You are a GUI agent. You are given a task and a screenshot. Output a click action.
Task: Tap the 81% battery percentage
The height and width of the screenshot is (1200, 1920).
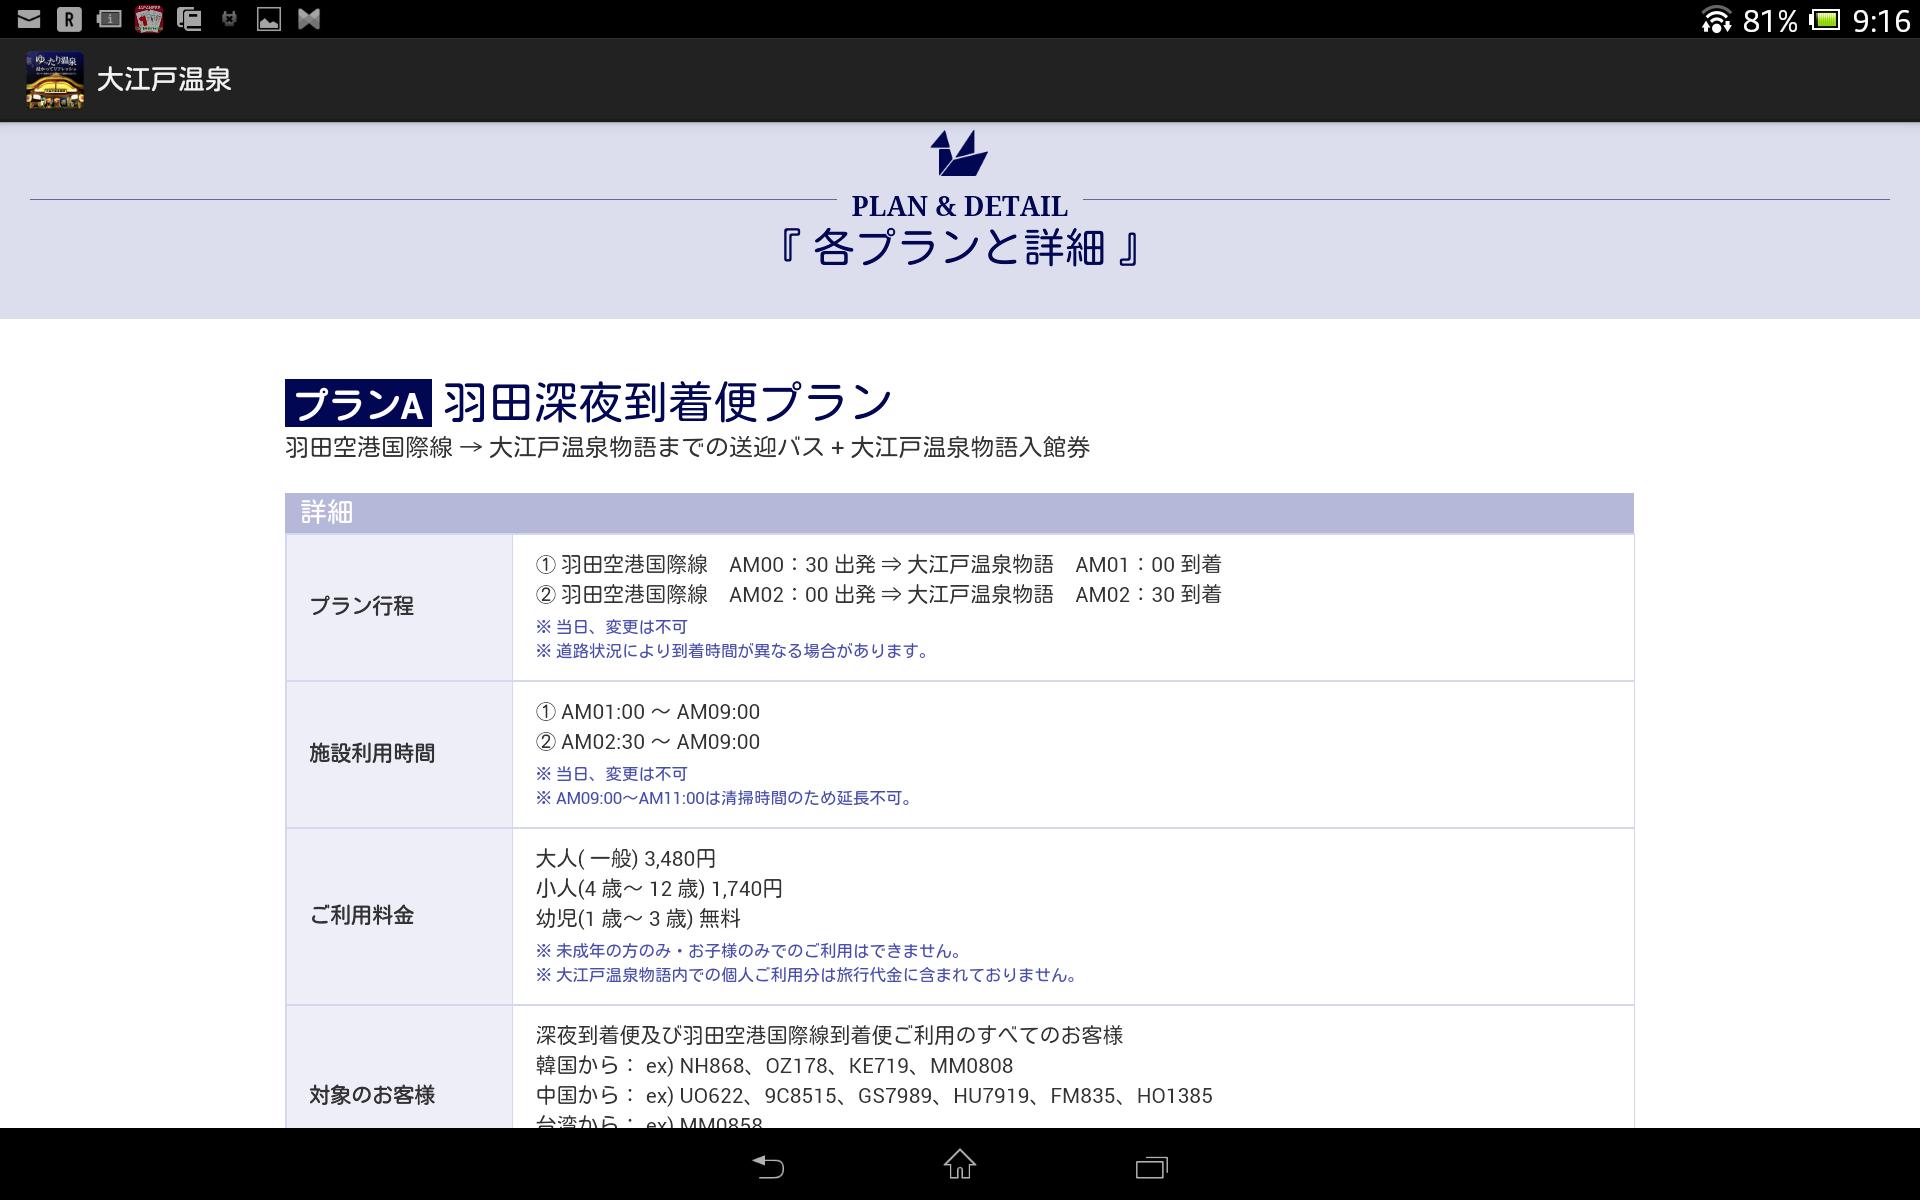click(x=1770, y=21)
